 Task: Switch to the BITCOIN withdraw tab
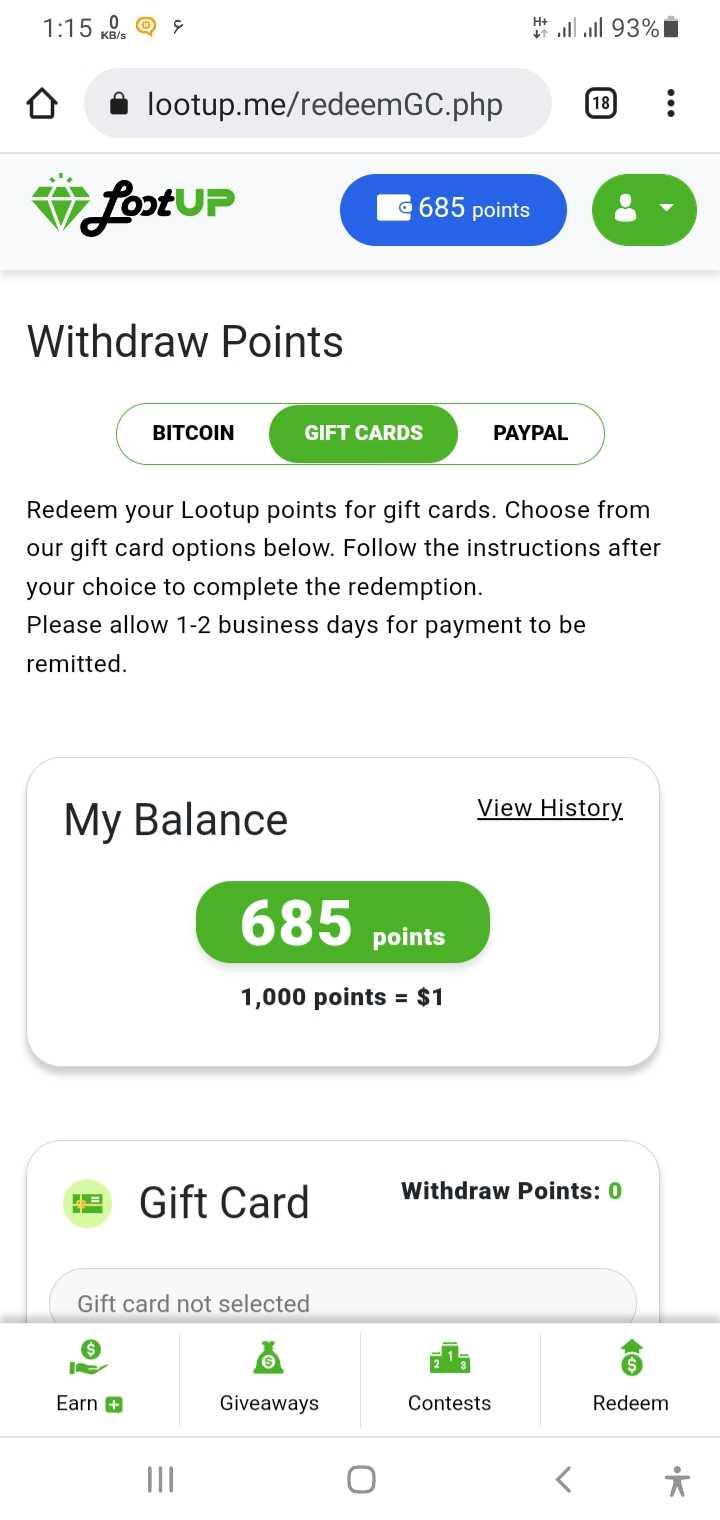coord(193,433)
